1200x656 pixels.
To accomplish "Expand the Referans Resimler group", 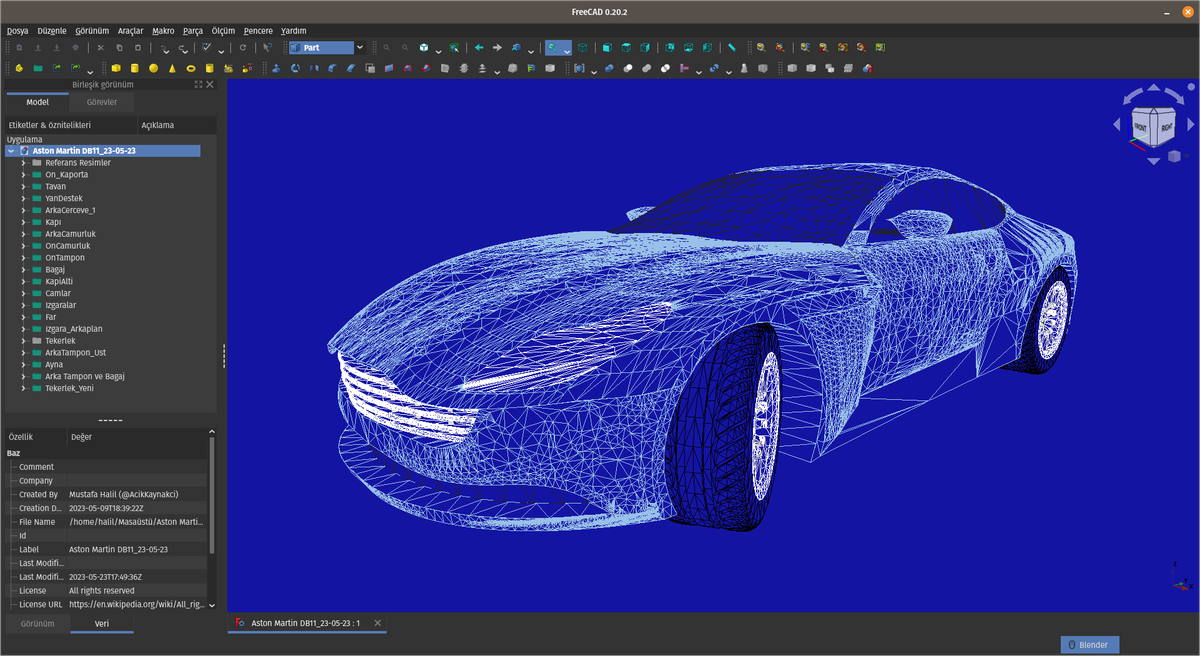I will pyautogui.click(x=23, y=163).
